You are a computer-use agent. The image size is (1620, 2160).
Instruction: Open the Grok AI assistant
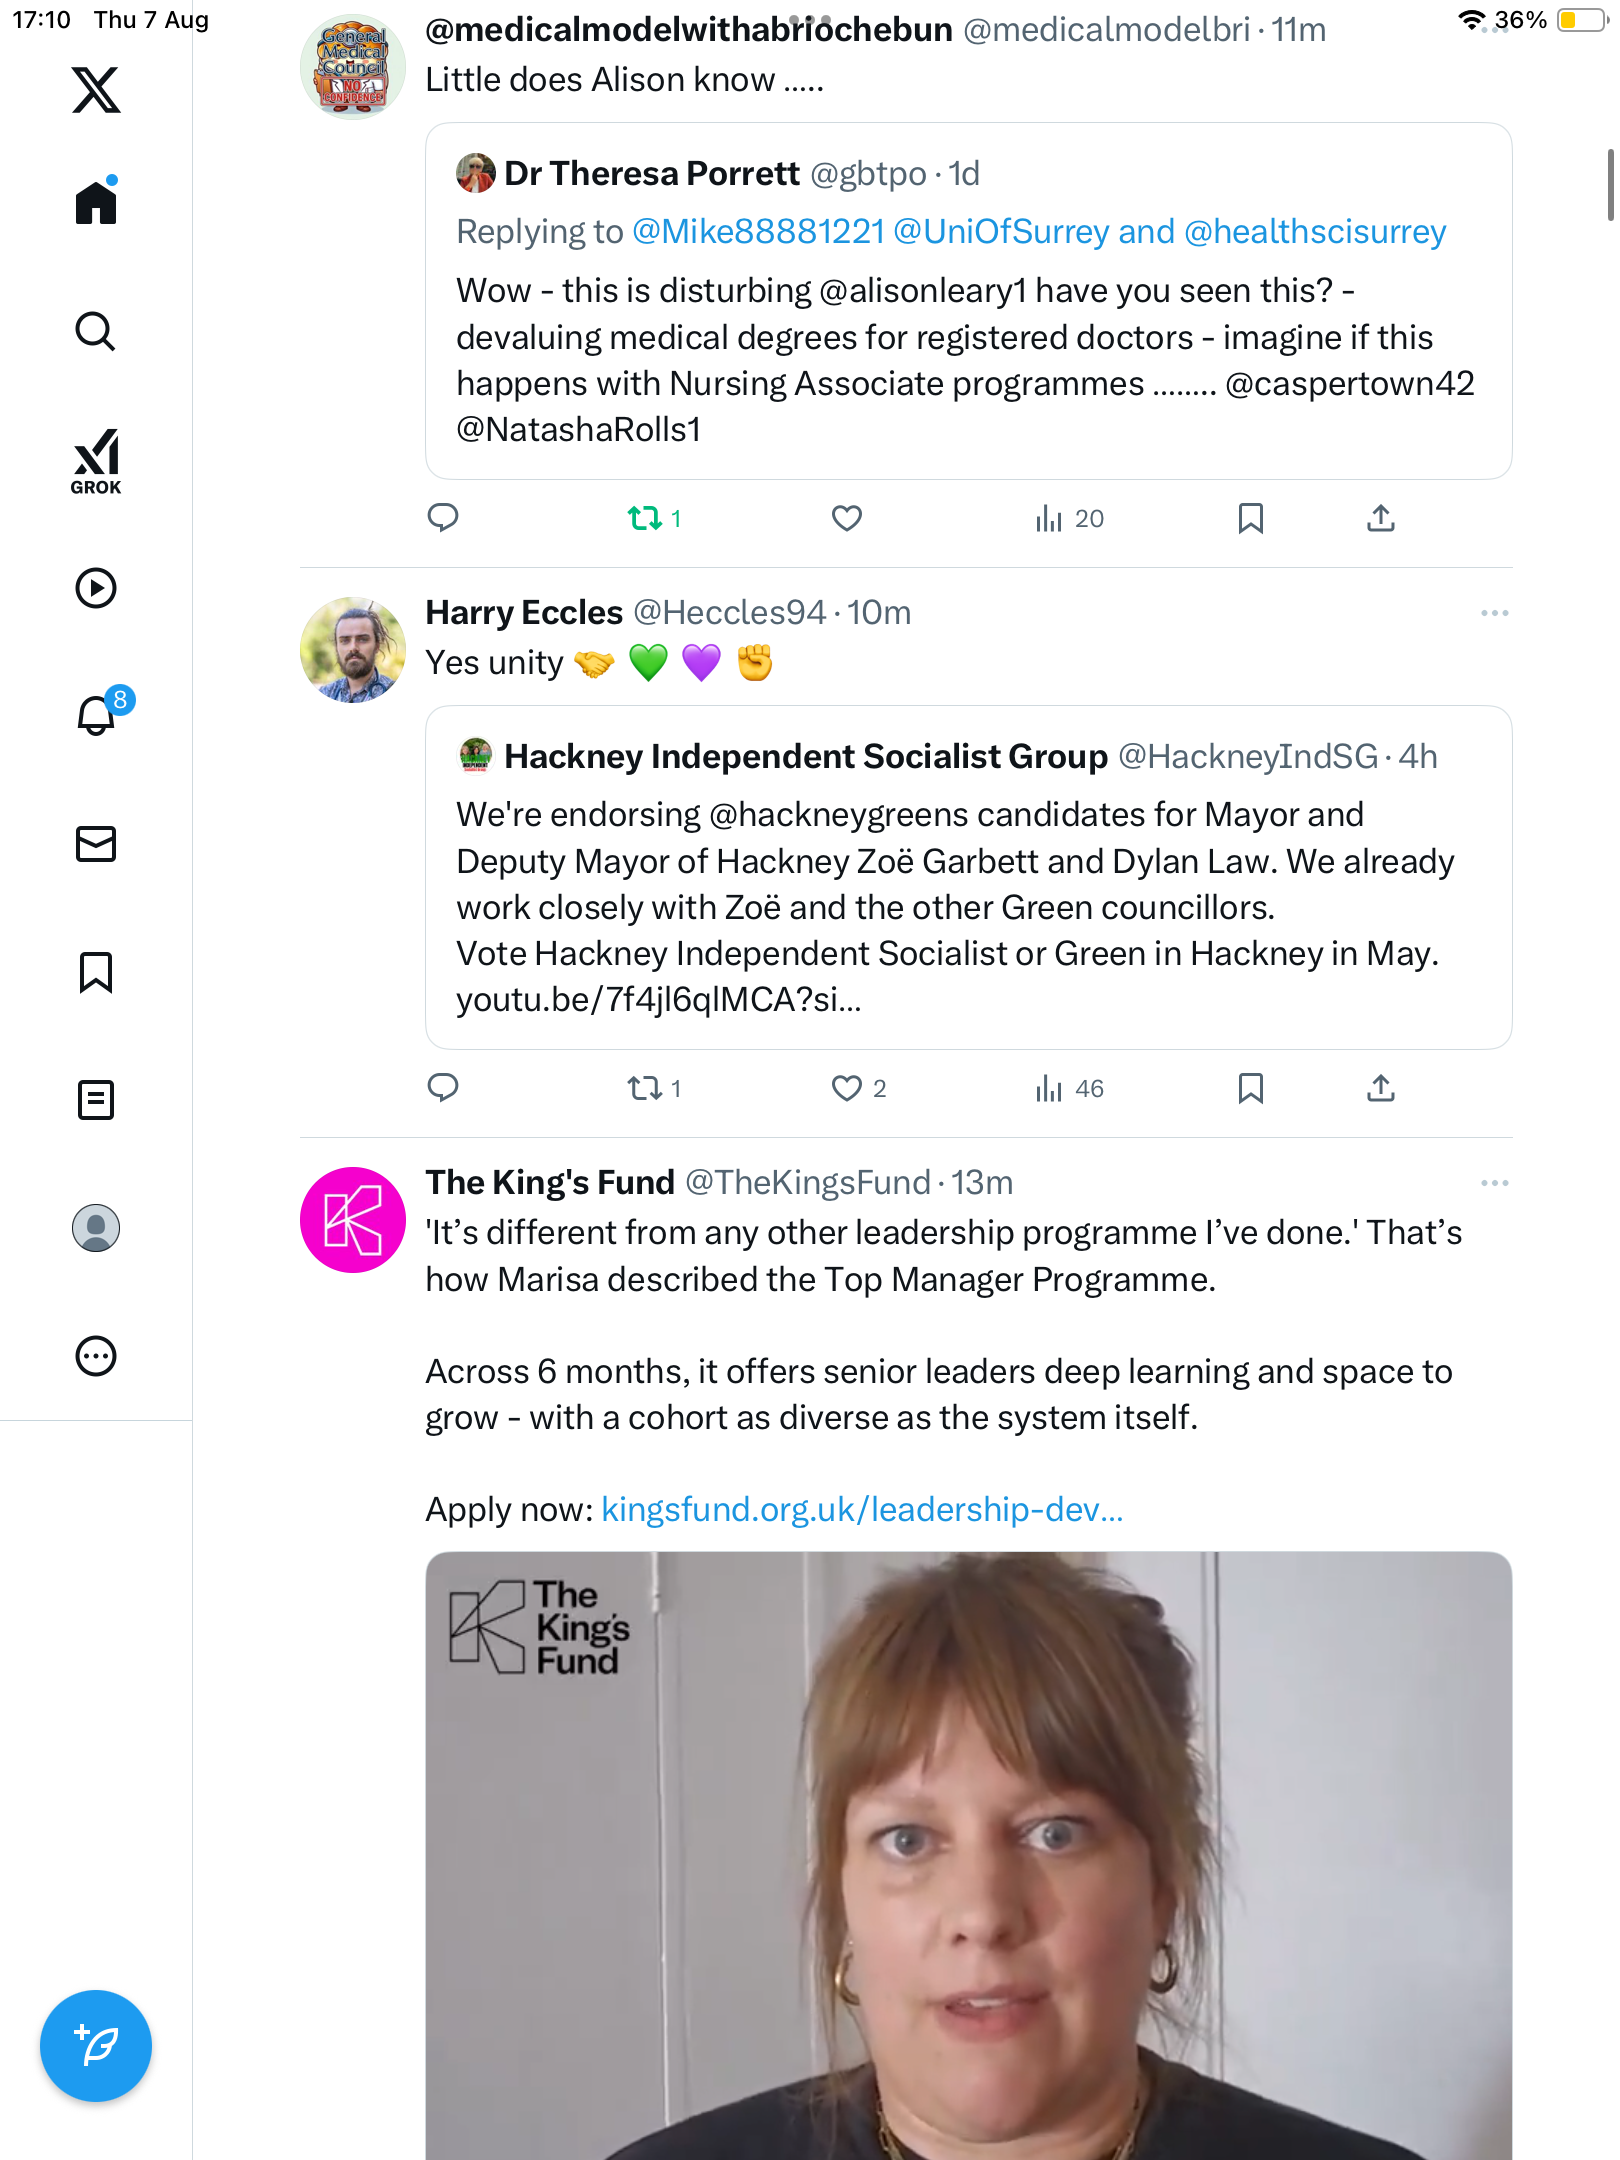point(96,461)
